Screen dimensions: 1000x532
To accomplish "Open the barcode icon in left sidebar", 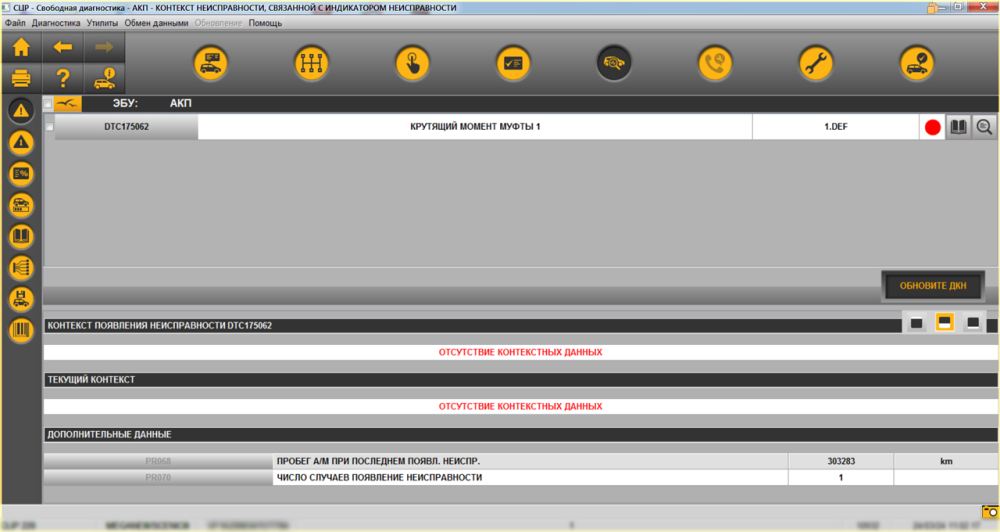I will (x=21, y=330).
